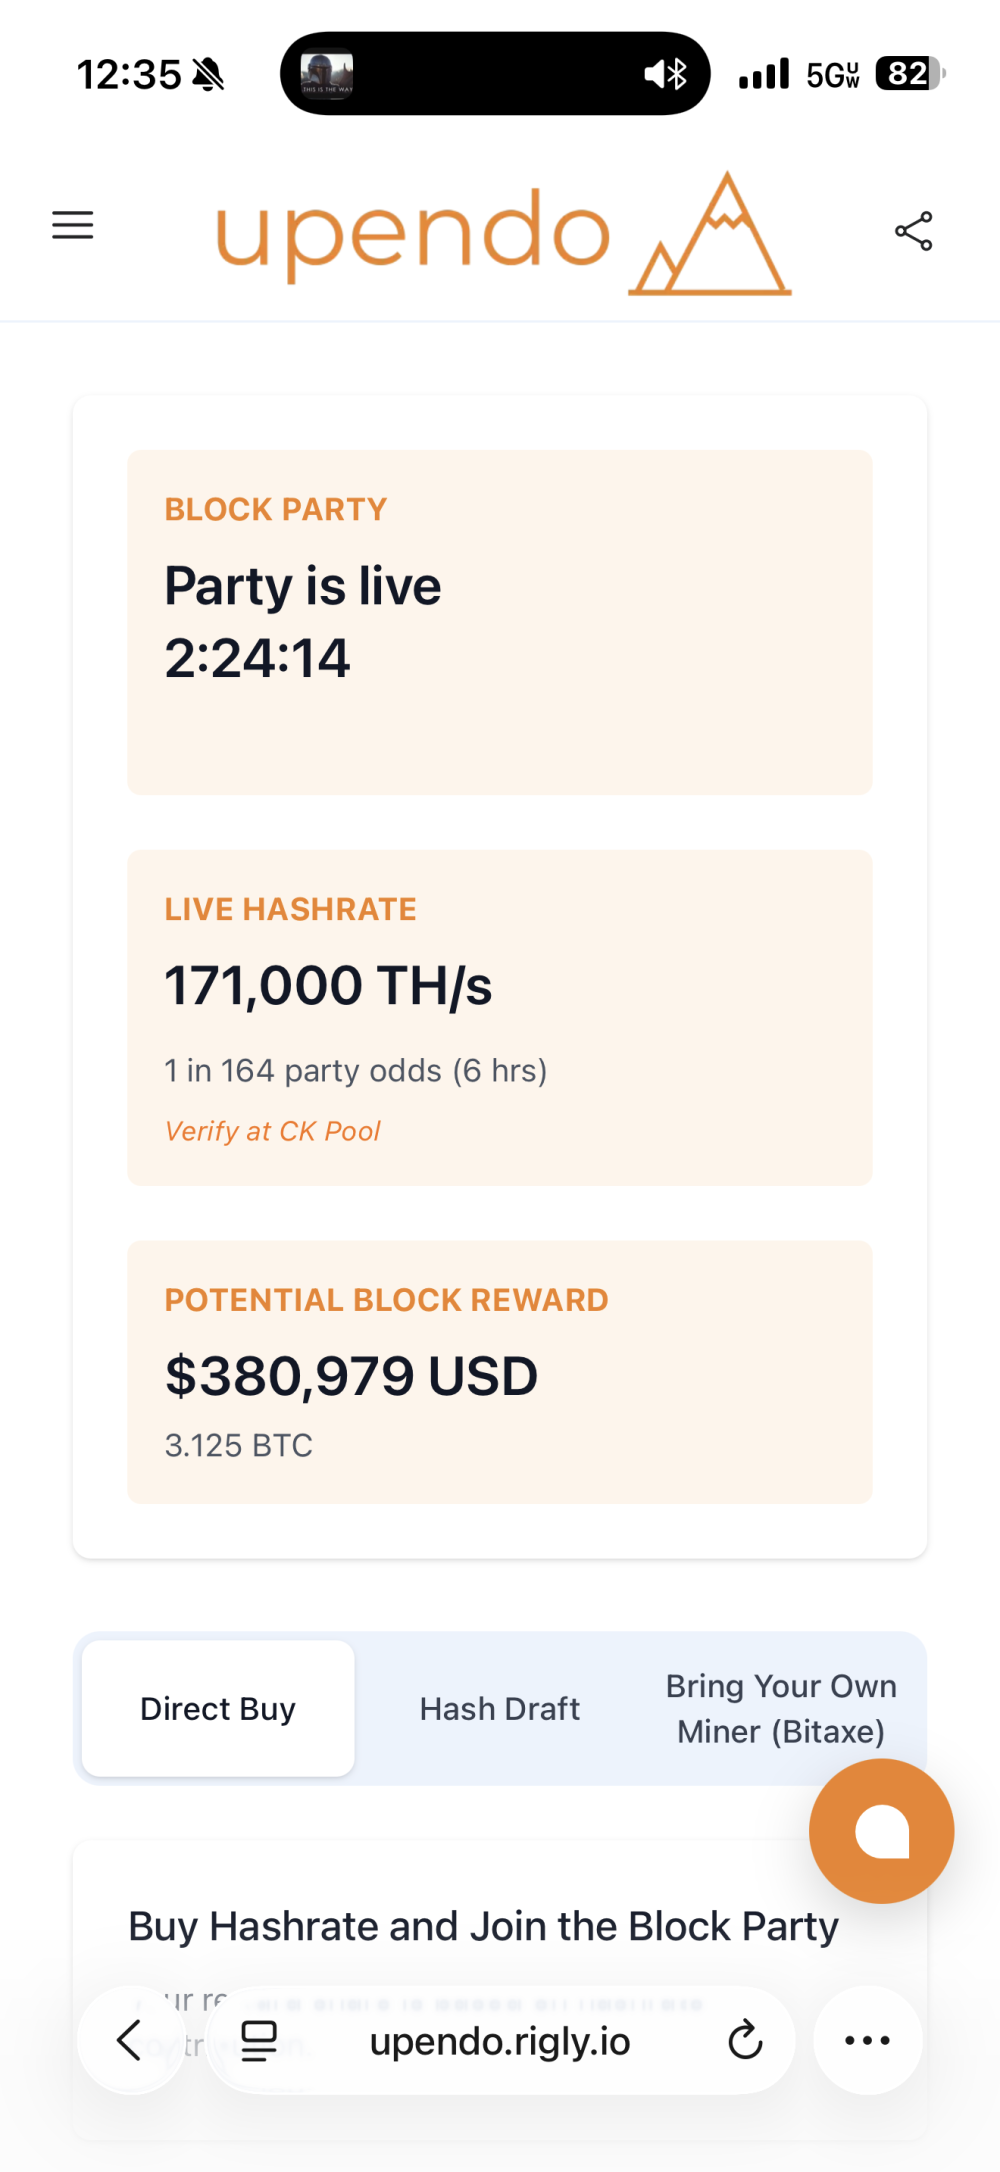
Task: Switch to the Hash Draft tab
Action: pyautogui.click(x=500, y=1709)
